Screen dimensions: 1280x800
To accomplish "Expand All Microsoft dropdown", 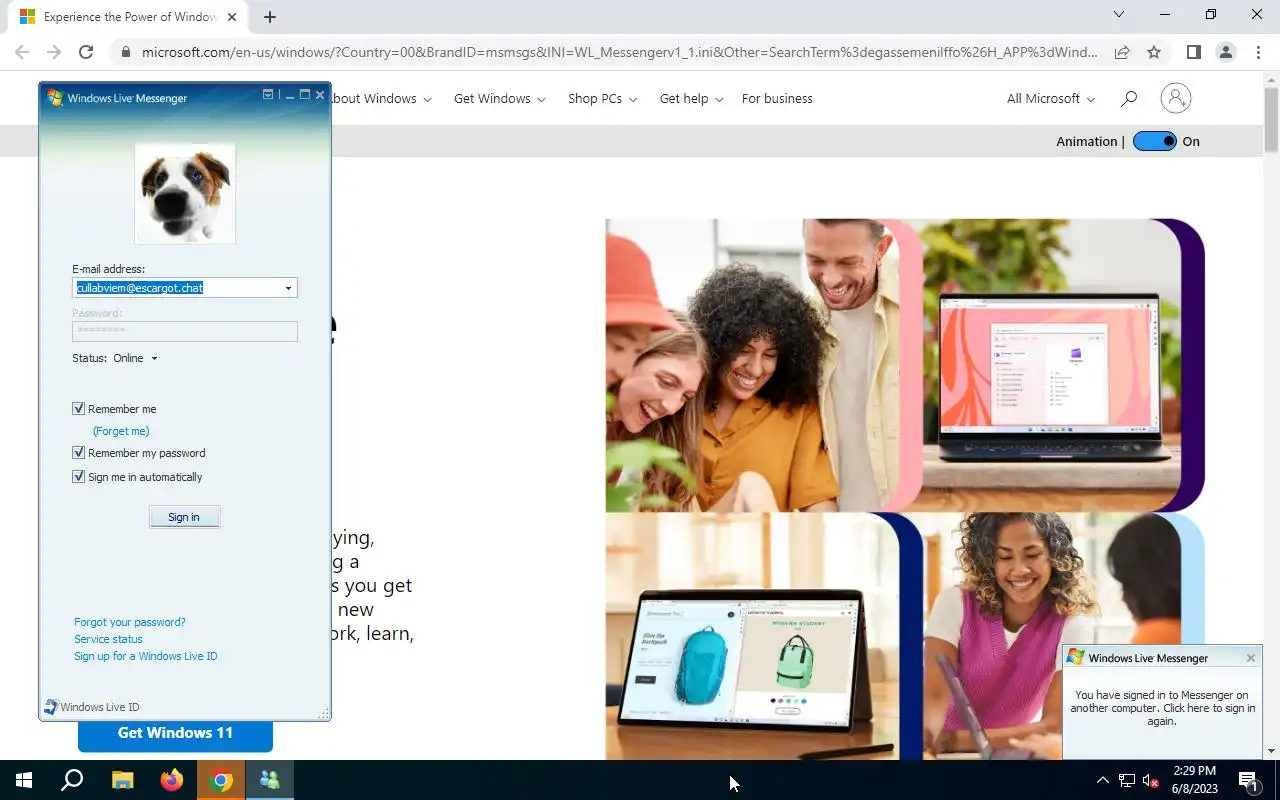I will 1051,98.
